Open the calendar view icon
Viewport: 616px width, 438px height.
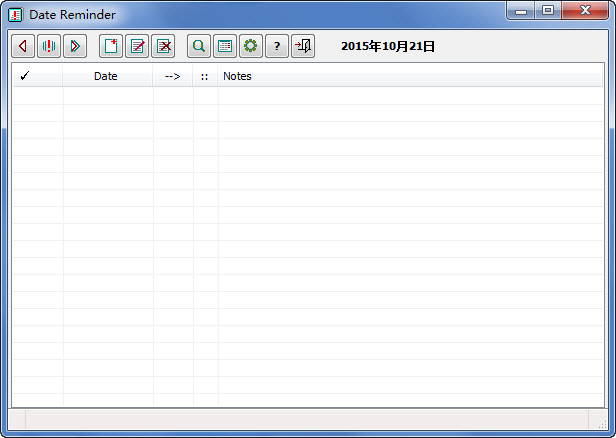point(225,46)
